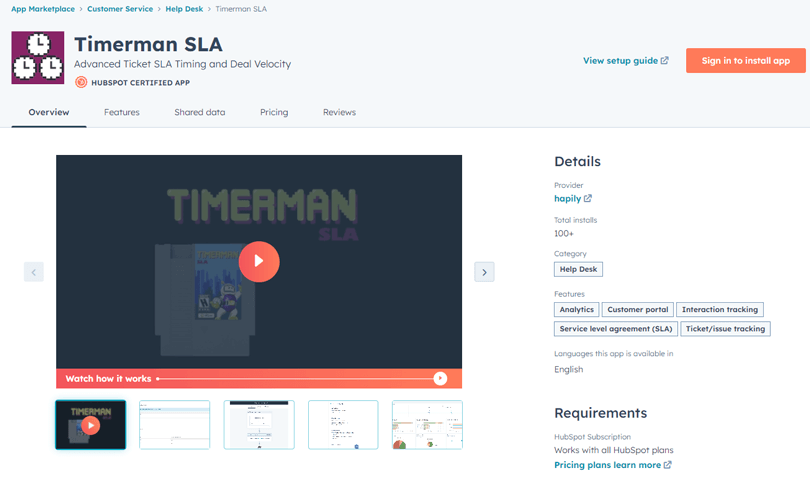Open the hapily provider link
The height and width of the screenshot is (477, 810).
567,198
